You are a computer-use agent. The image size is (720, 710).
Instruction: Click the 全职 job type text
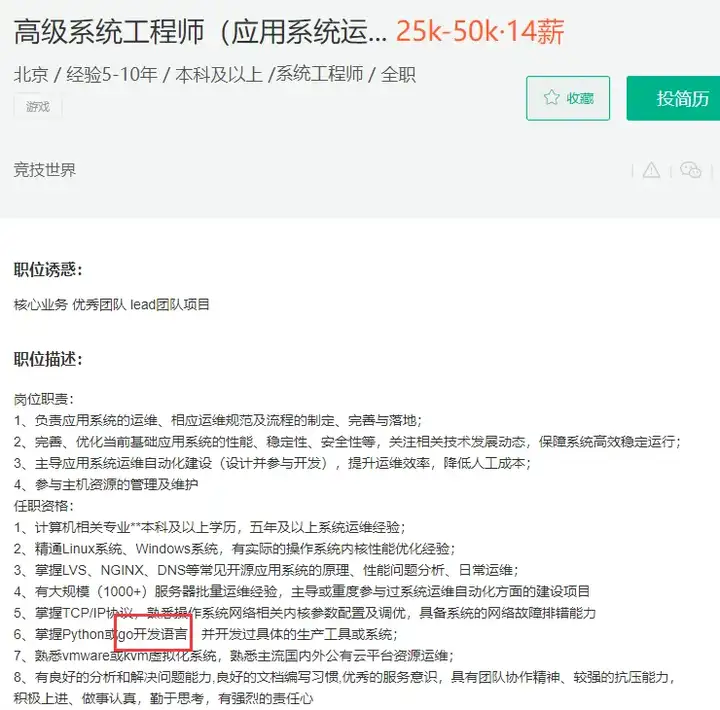point(398,74)
